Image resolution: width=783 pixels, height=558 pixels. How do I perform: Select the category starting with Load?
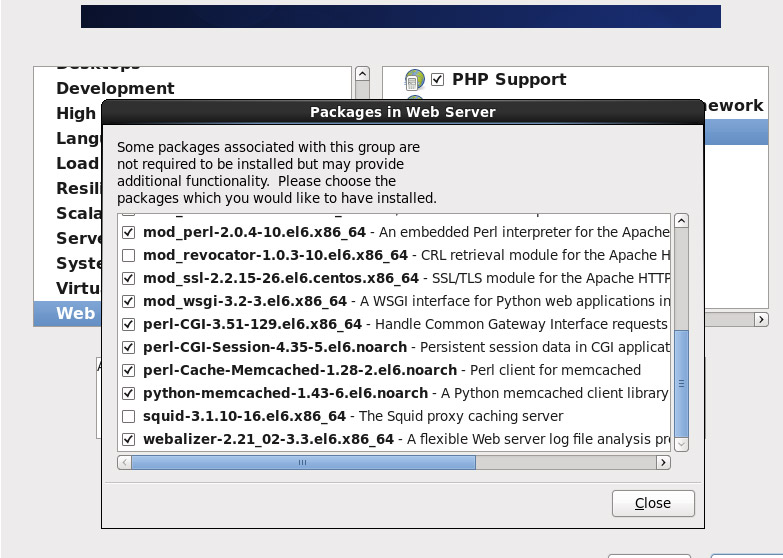(x=77, y=163)
